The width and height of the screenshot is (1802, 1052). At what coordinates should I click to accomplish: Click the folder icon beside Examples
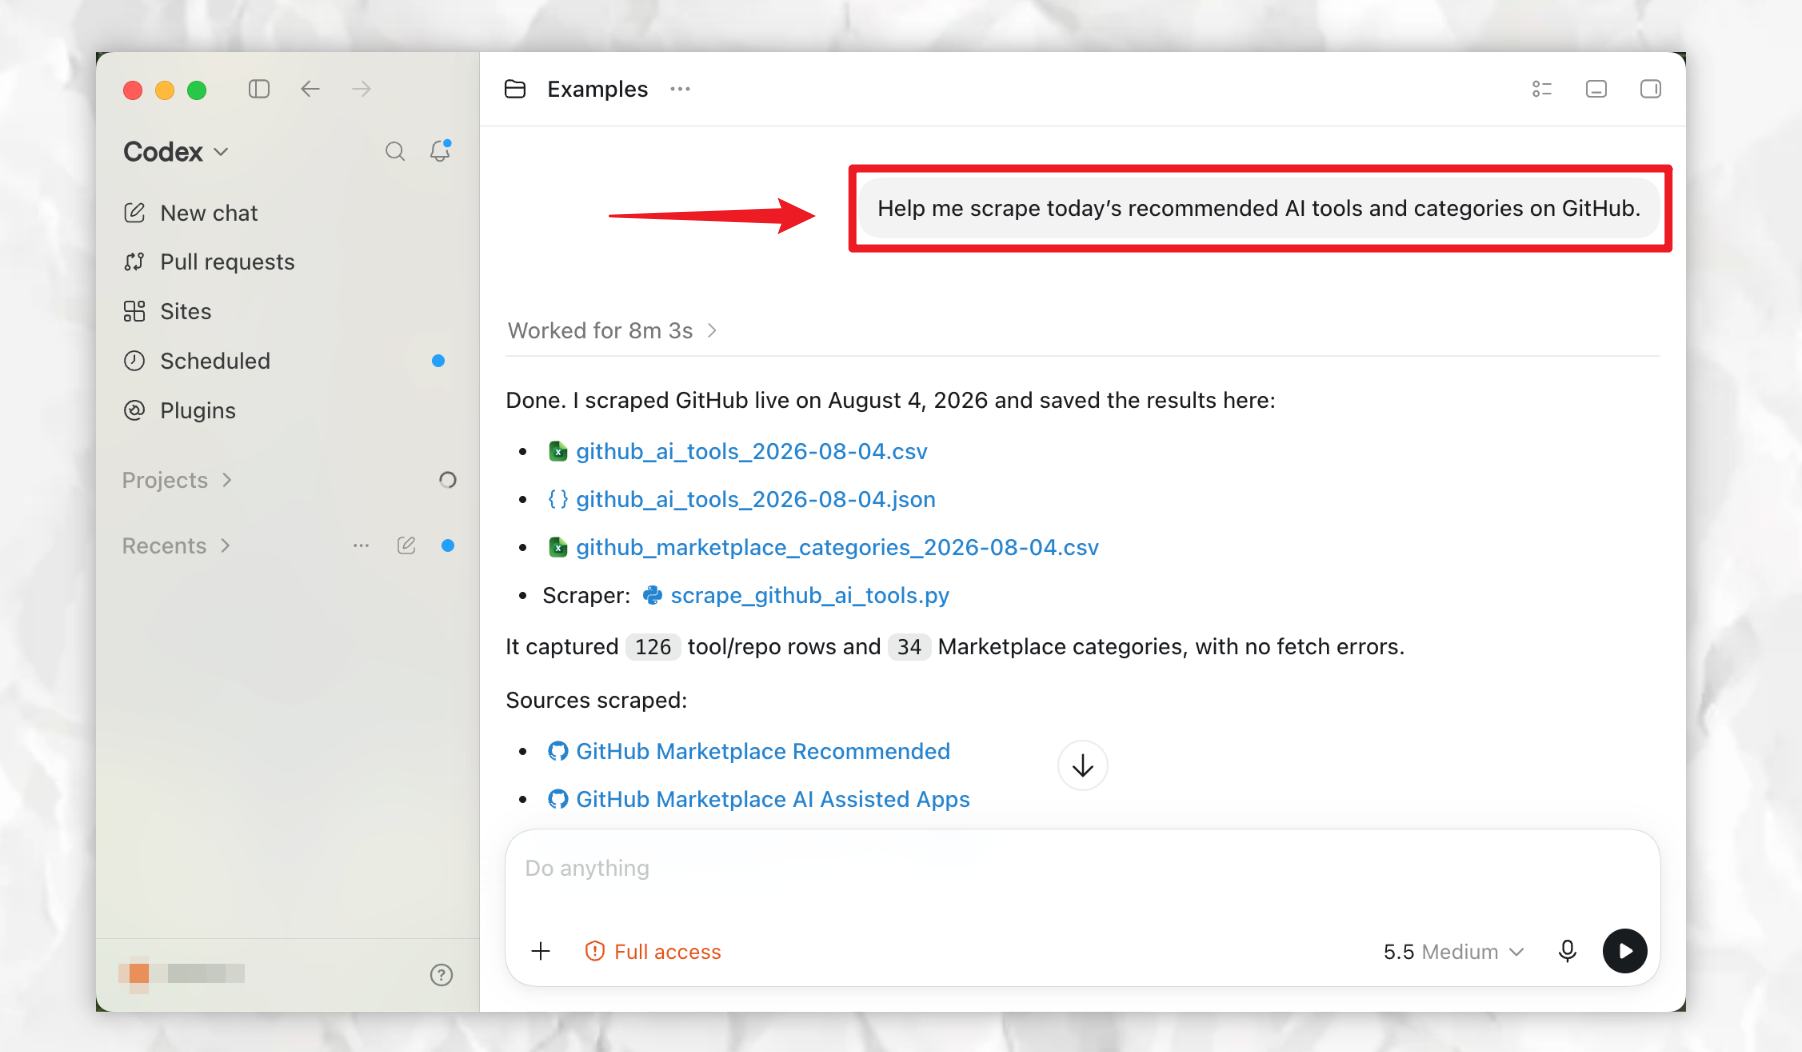click(x=515, y=89)
